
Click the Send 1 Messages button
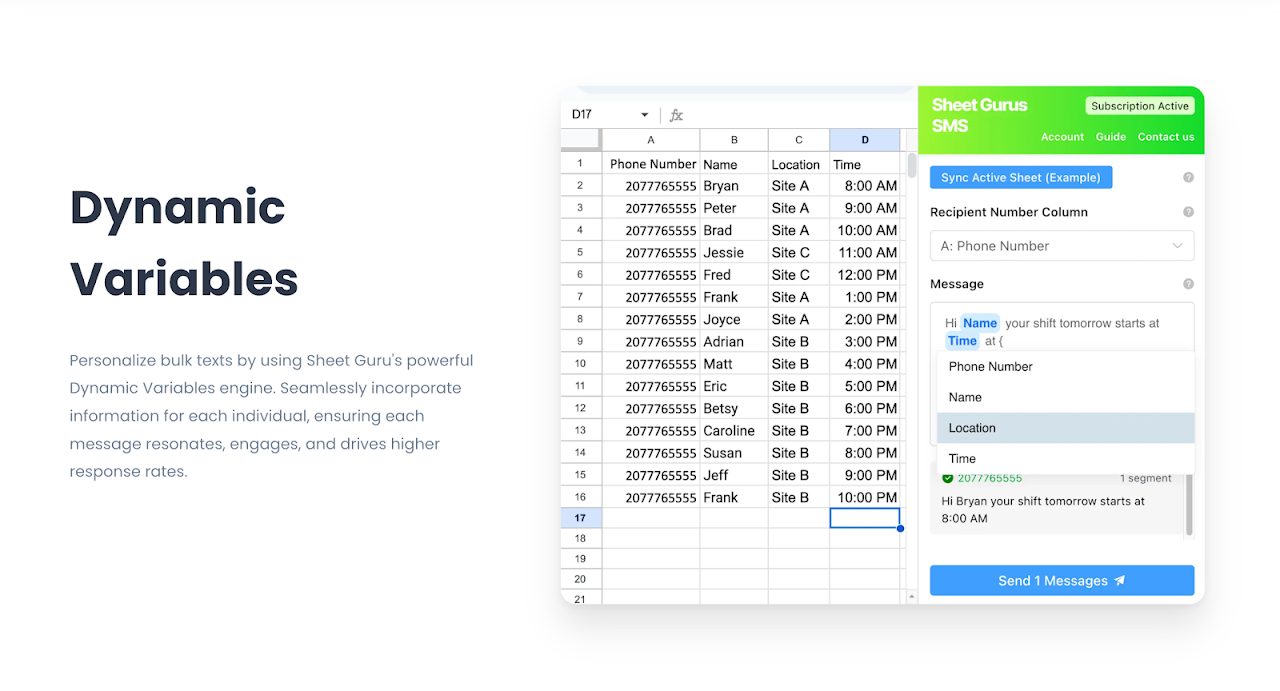tap(1062, 580)
